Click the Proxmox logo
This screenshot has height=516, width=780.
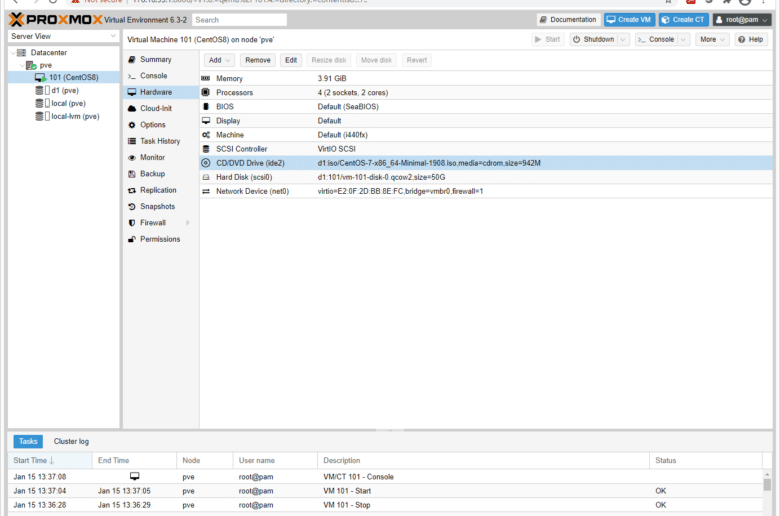coord(55,20)
